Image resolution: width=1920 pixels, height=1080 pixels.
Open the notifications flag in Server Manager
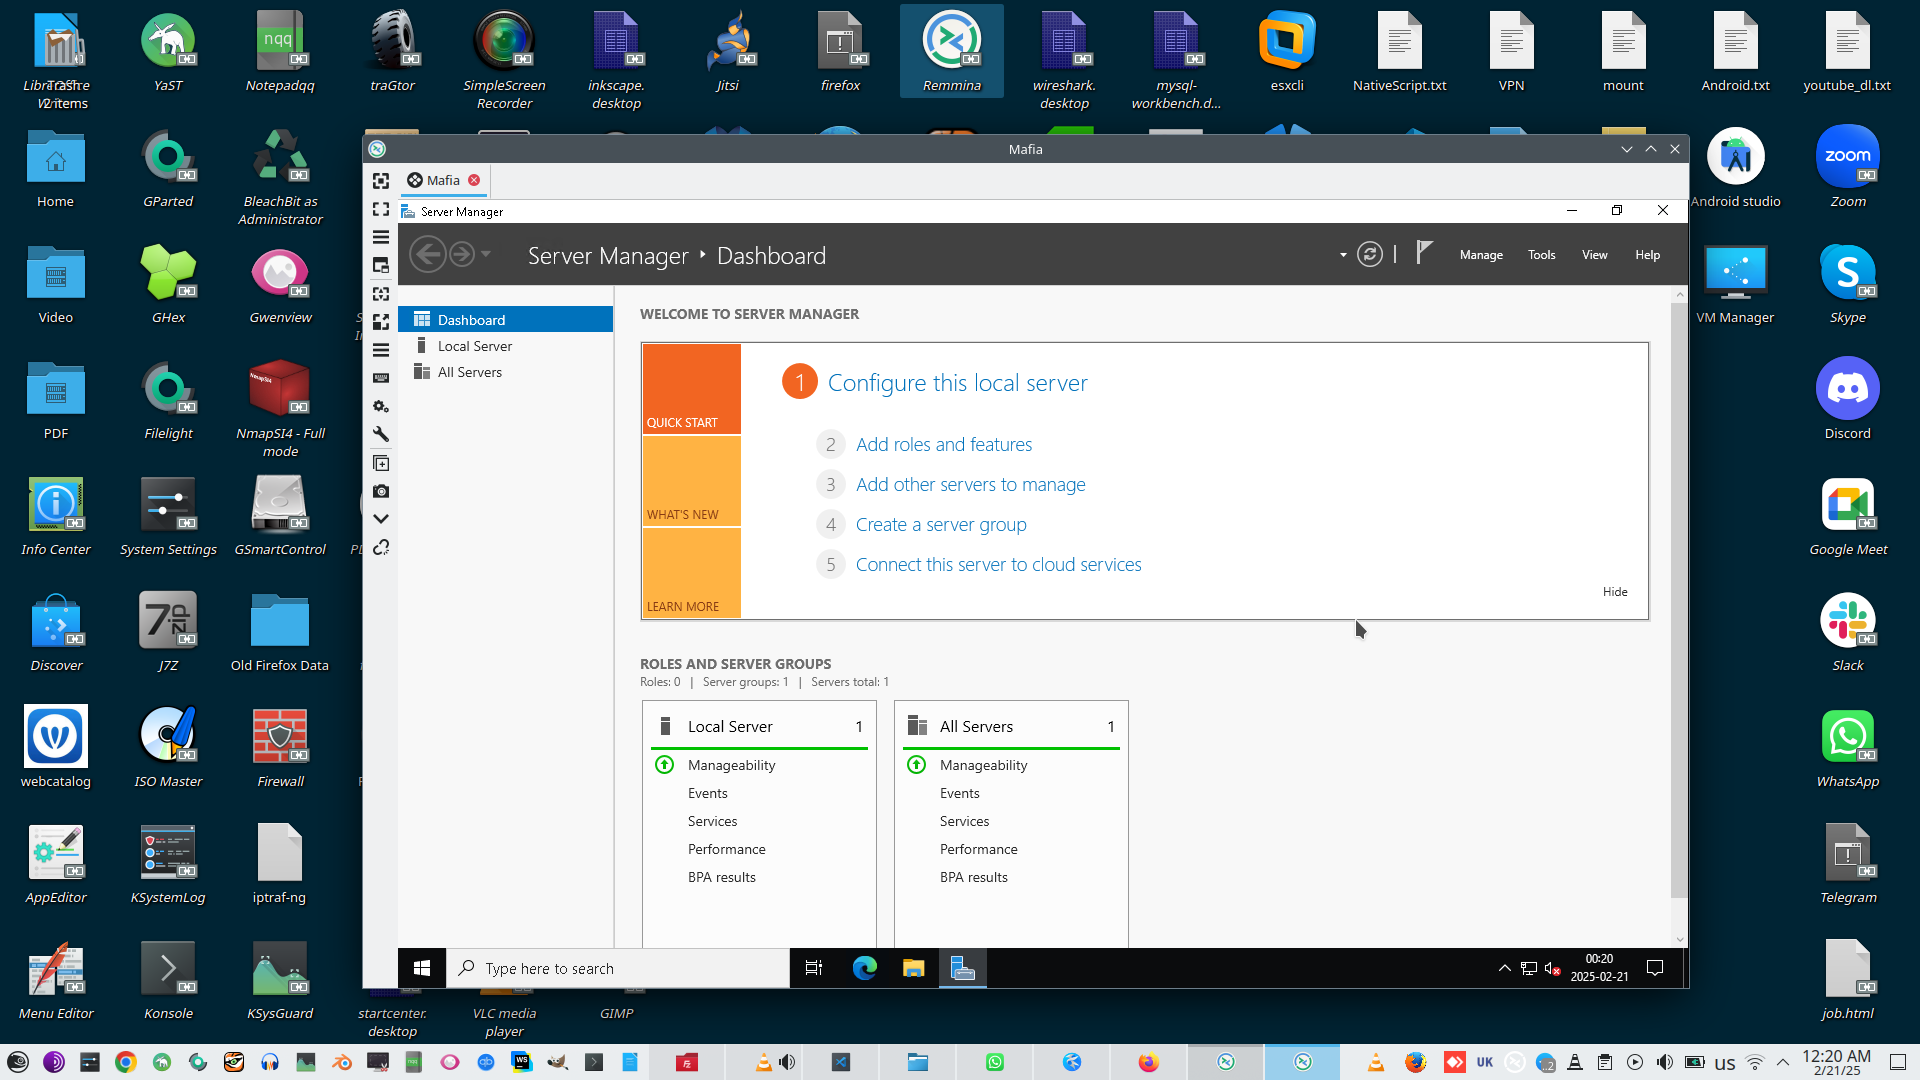pyautogui.click(x=1424, y=254)
